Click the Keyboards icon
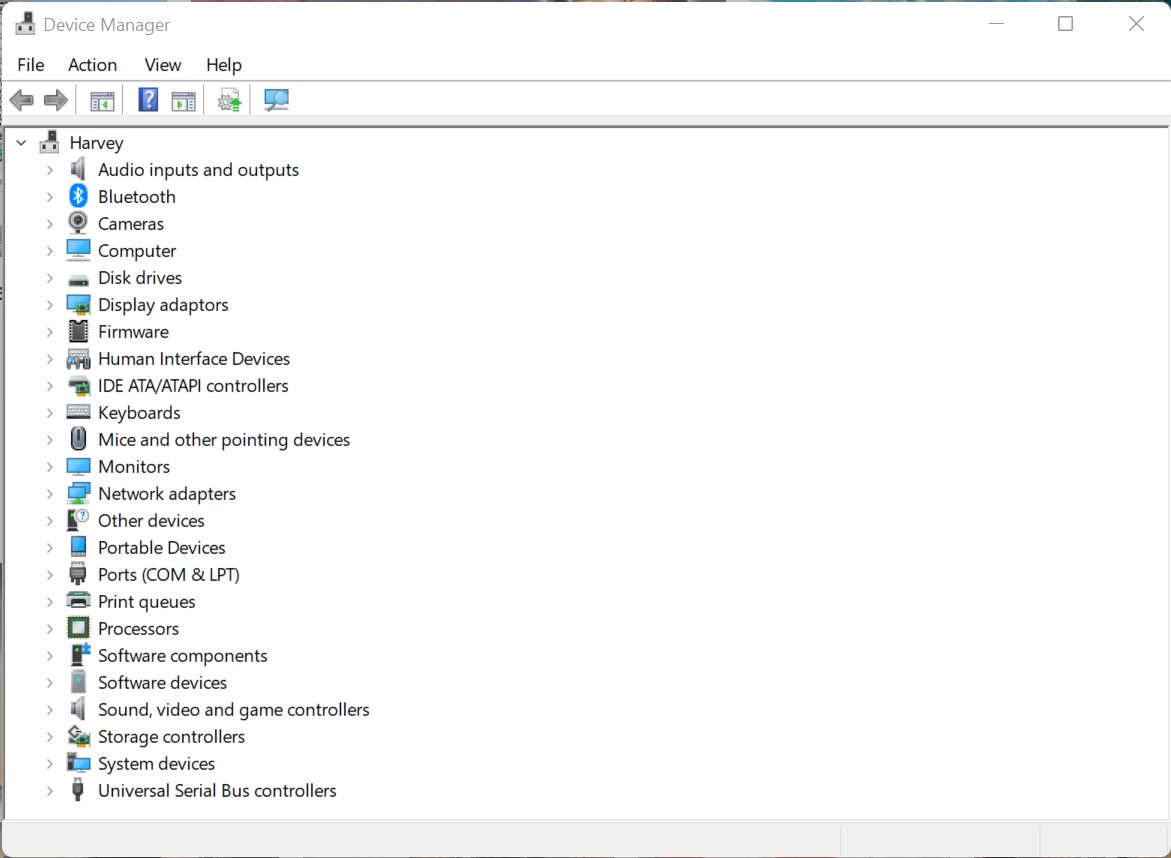This screenshot has width=1171, height=858. [78, 412]
